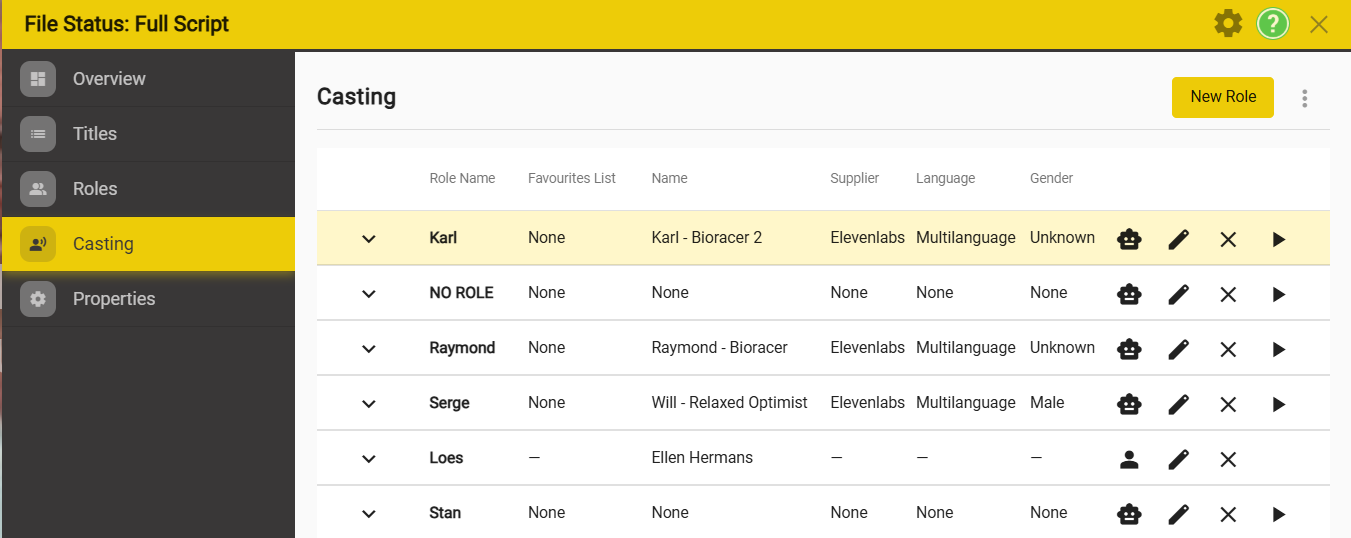Play the Serge voice sample
This screenshot has height=538, width=1351.
pyautogui.click(x=1279, y=404)
